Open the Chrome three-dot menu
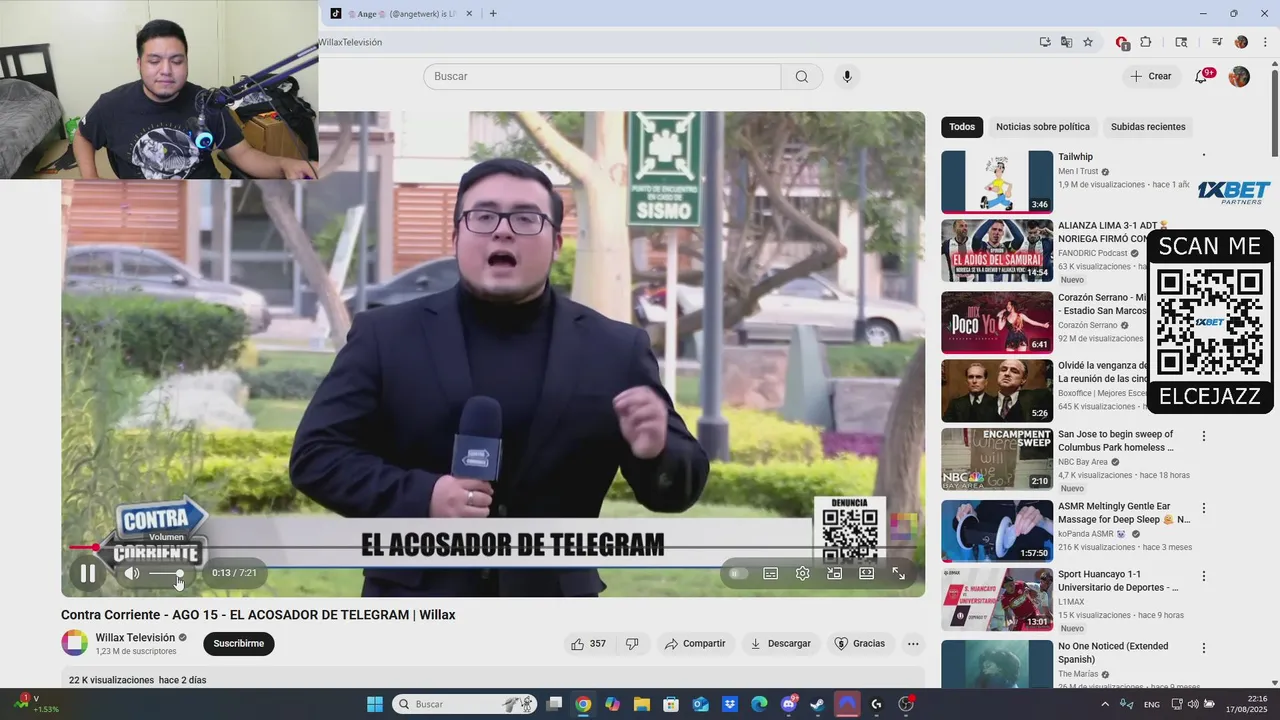The height and width of the screenshot is (720, 1280). (1265, 42)
